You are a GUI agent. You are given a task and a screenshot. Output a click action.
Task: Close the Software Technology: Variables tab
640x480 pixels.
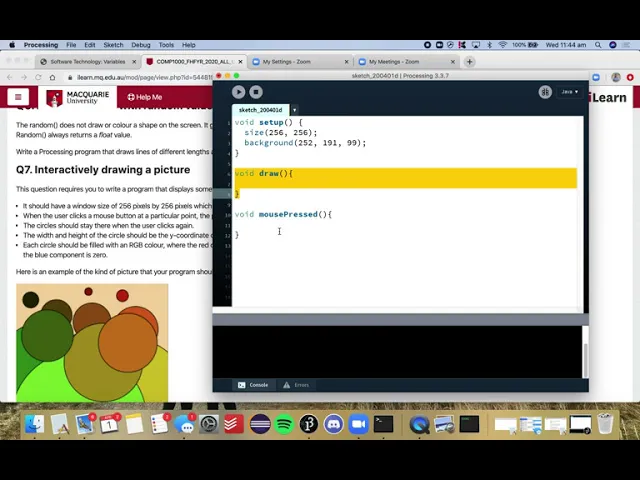(x=134, y=62)
